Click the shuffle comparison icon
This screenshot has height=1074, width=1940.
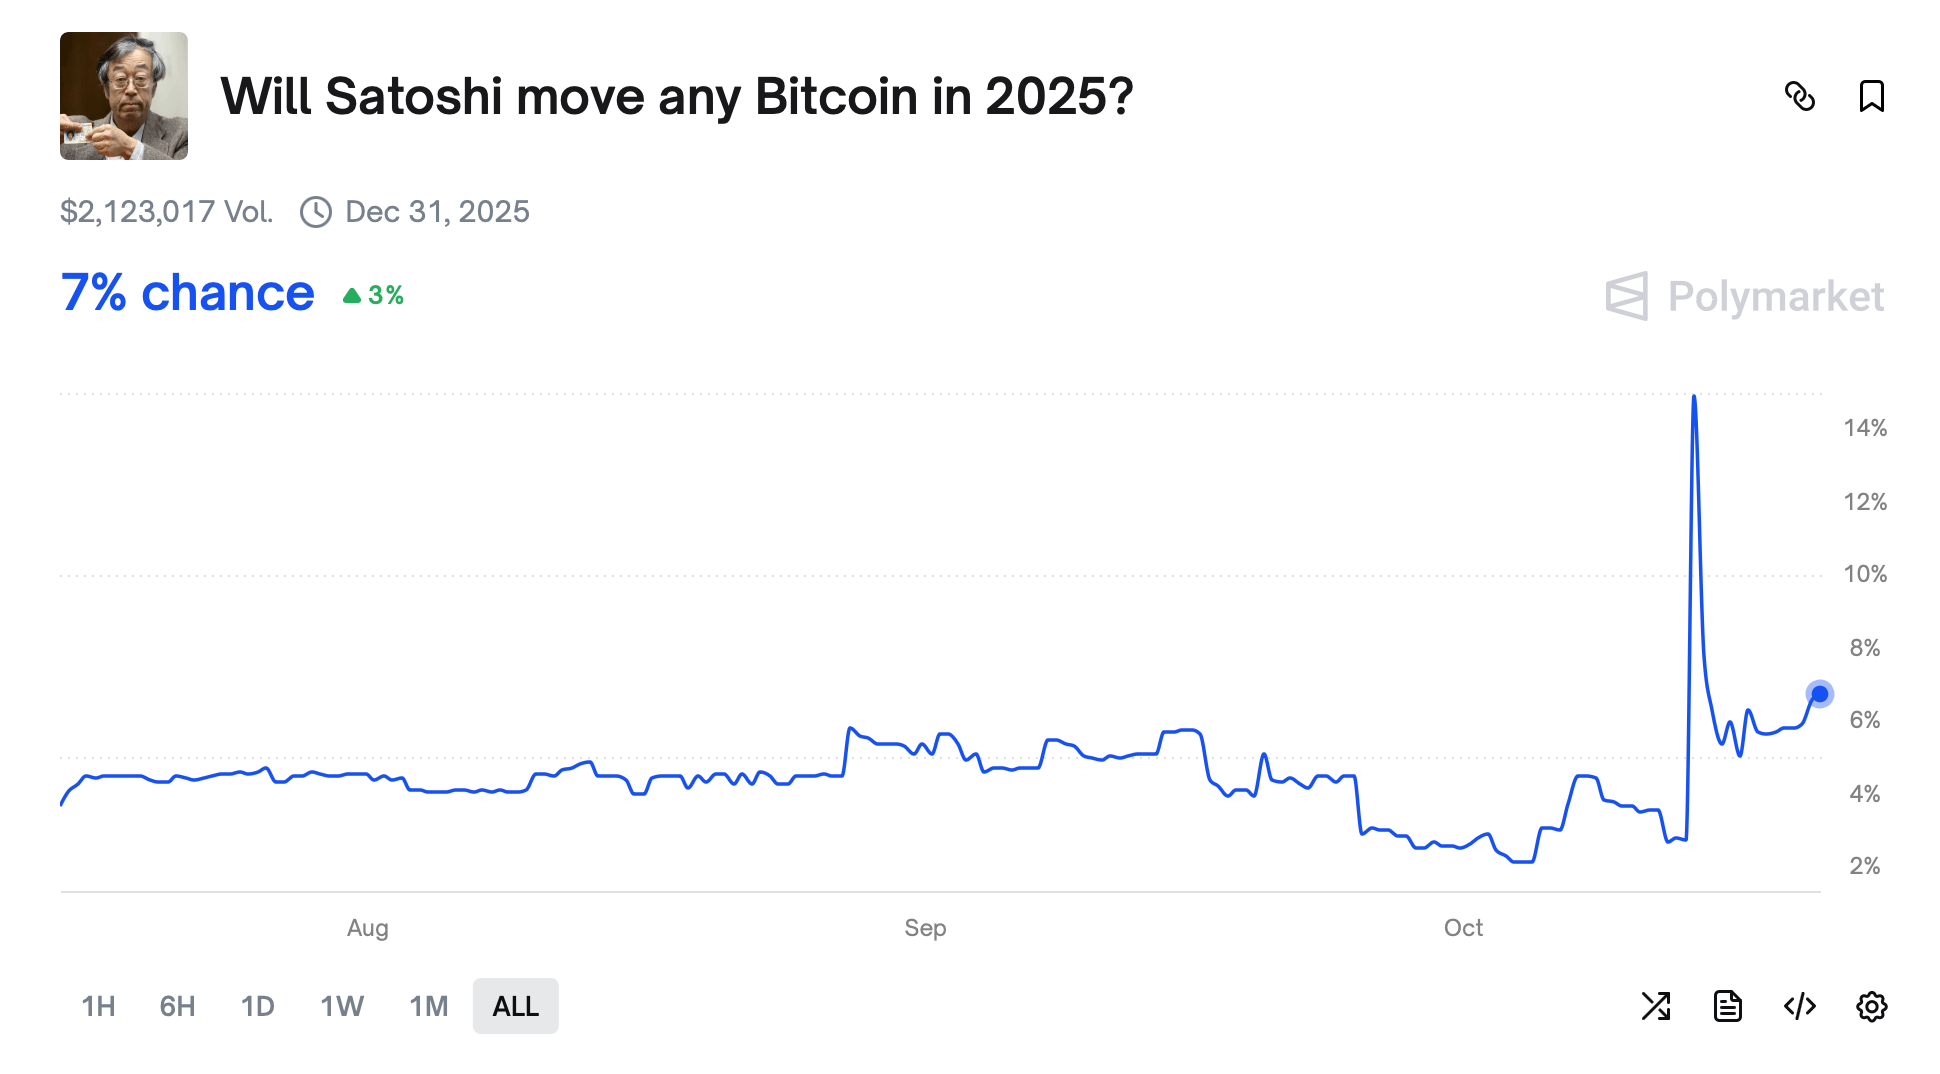[x=1657, y=1007]
